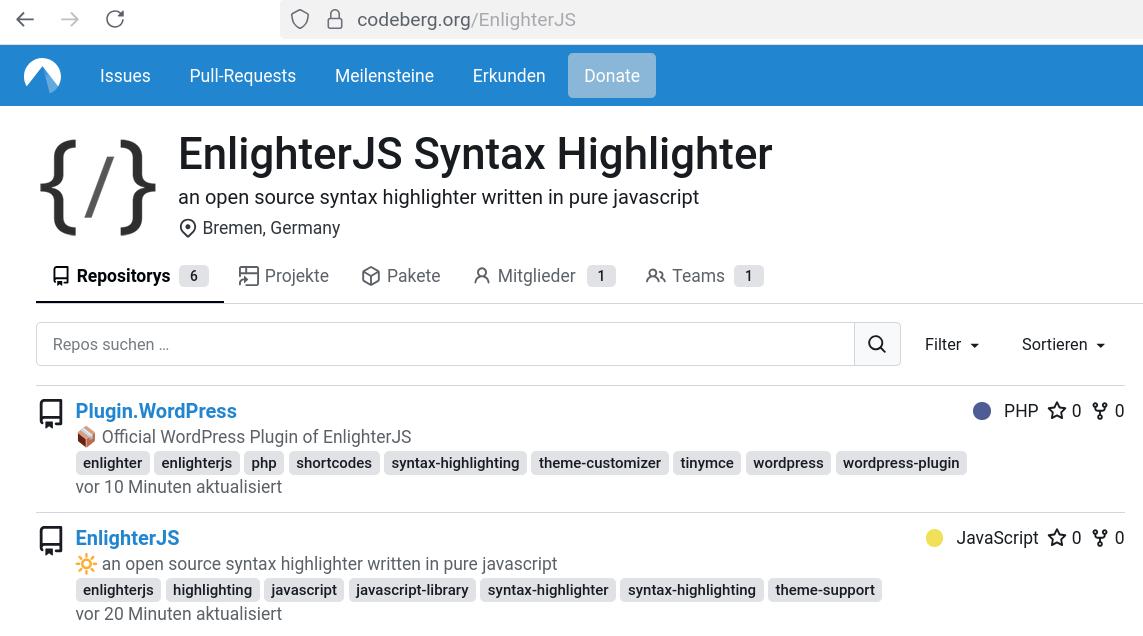Click the repo icon beside Plugin.WordPress
This screenshot has height=636, width=1143.
(x=51, y=414)
